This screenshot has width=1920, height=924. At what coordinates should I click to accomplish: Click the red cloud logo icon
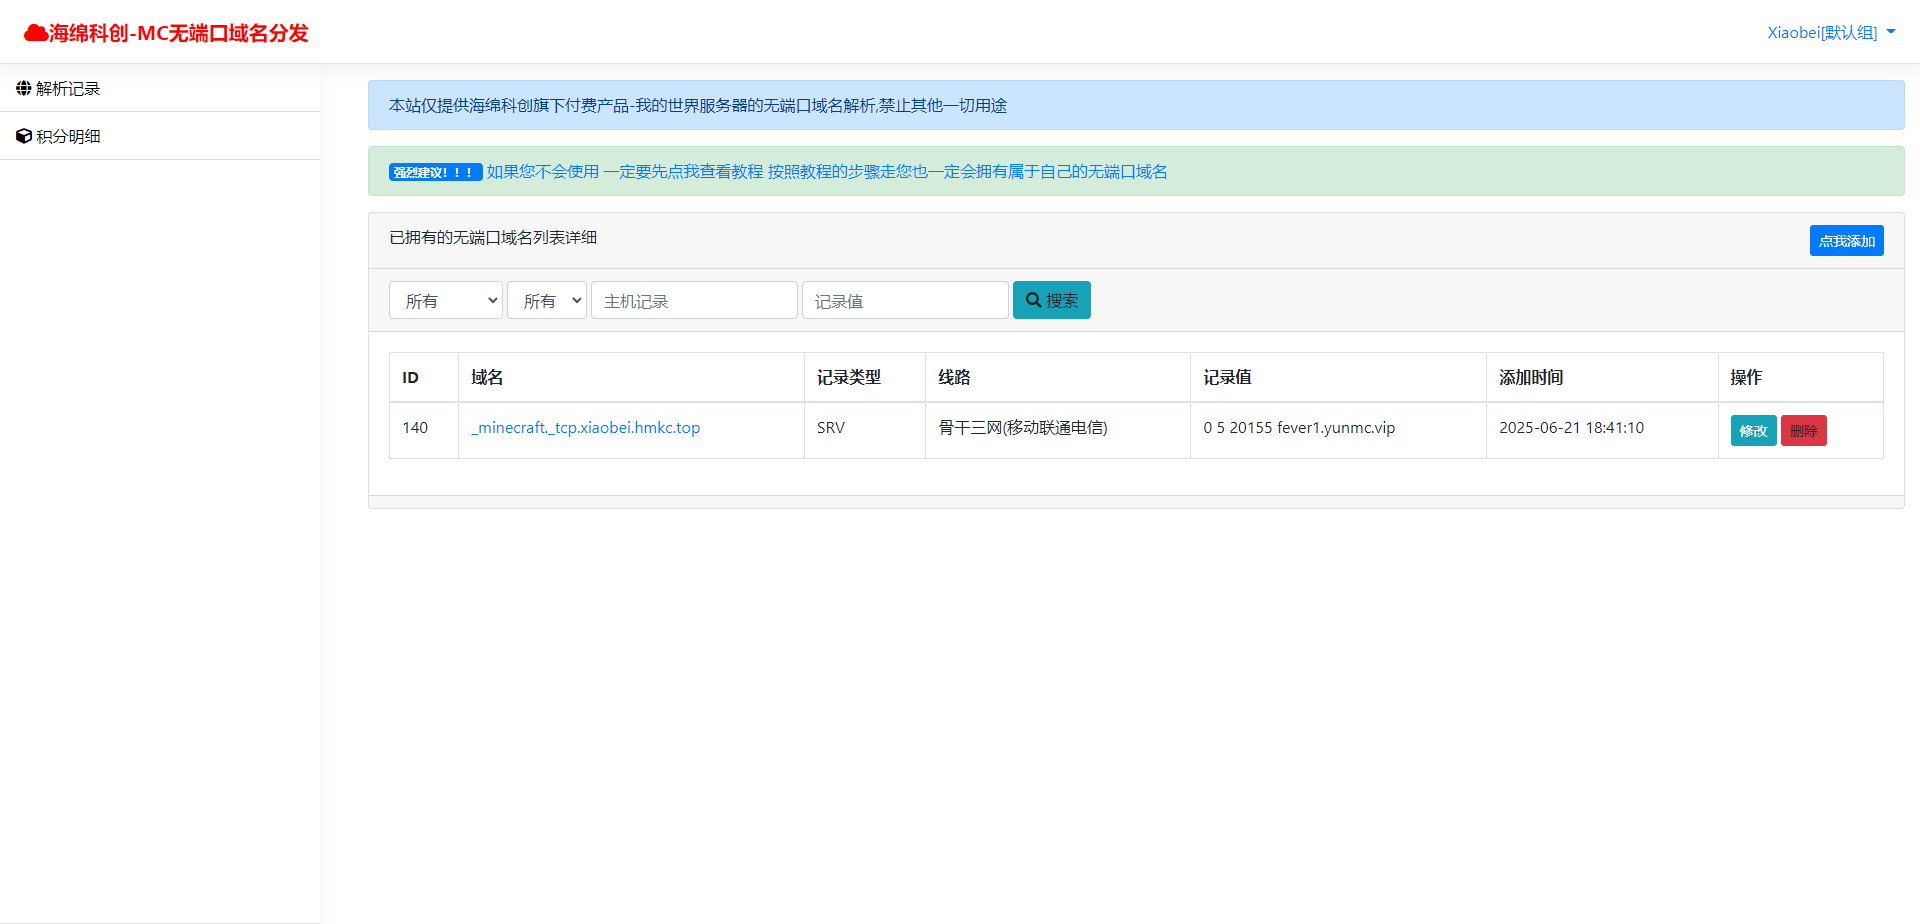[x=36, y=33]
